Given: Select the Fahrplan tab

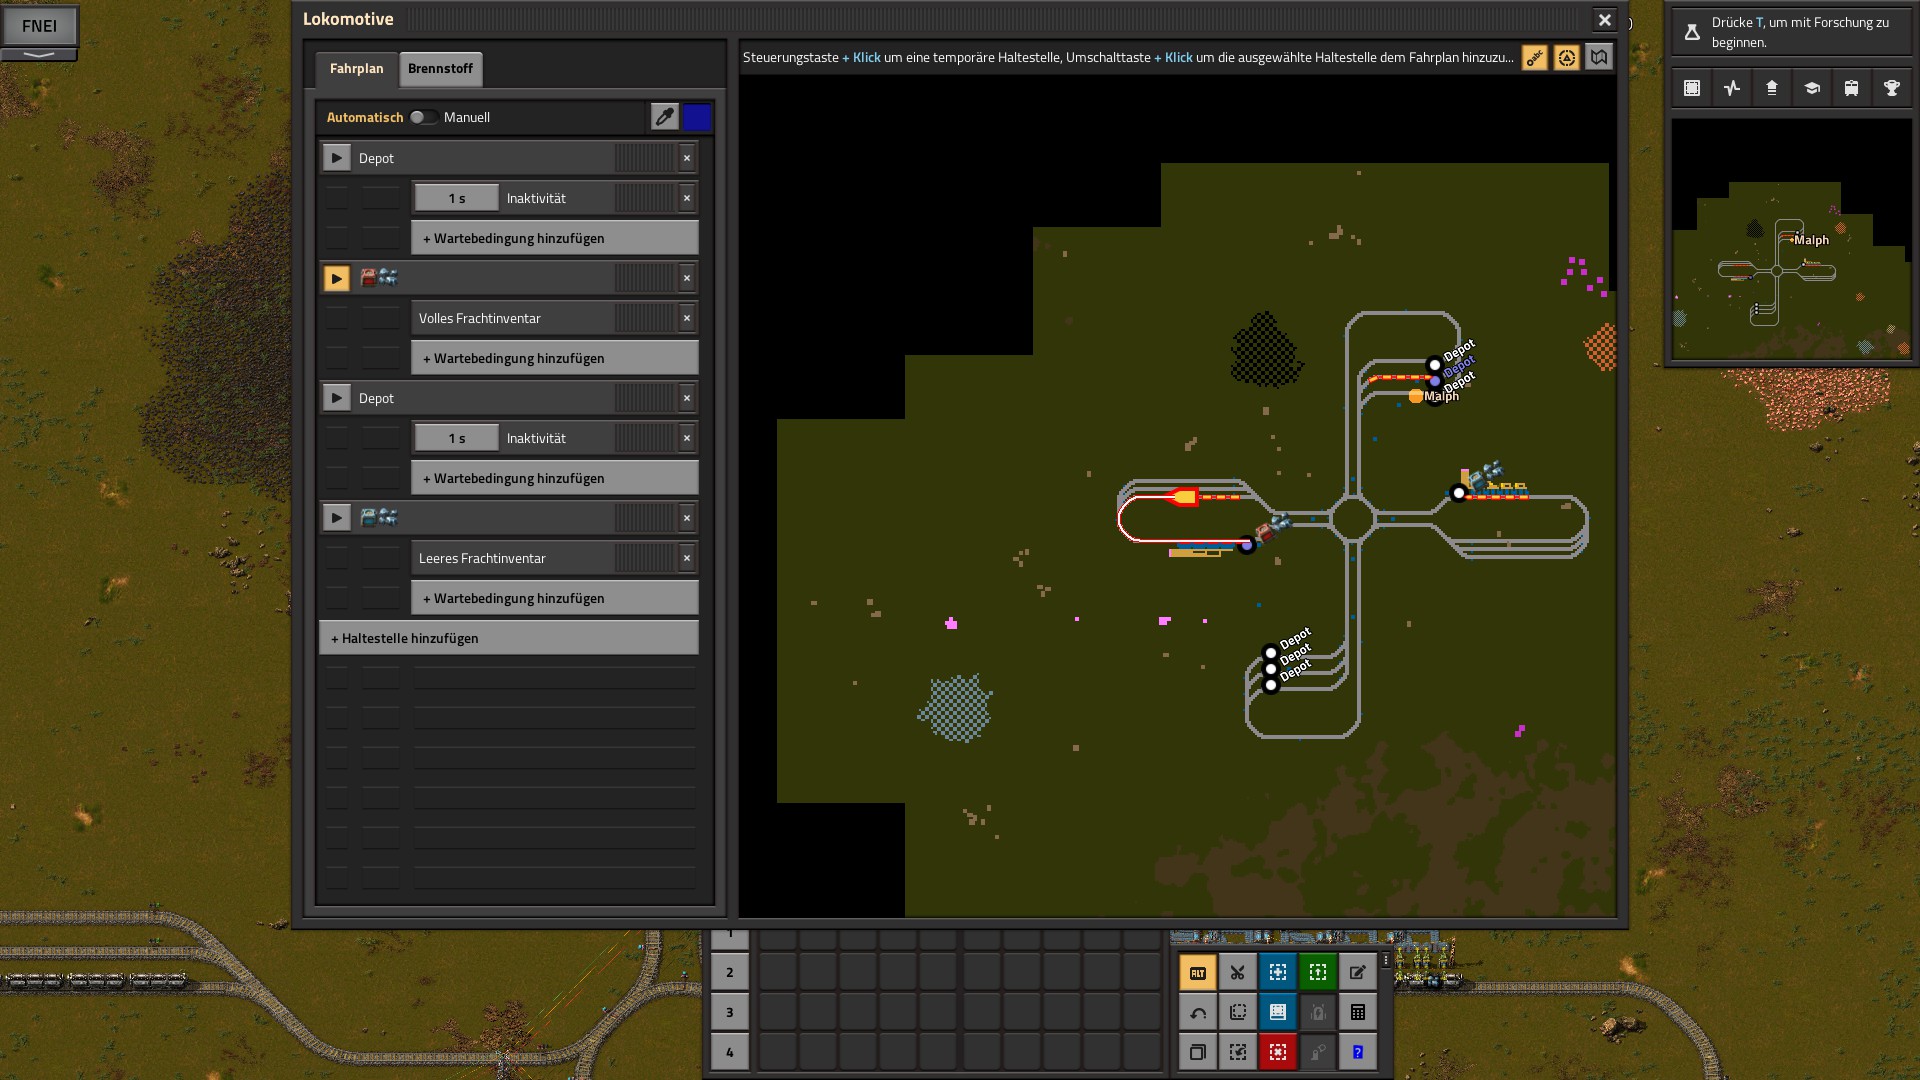Looking at the screenshot, I should 356,68.
